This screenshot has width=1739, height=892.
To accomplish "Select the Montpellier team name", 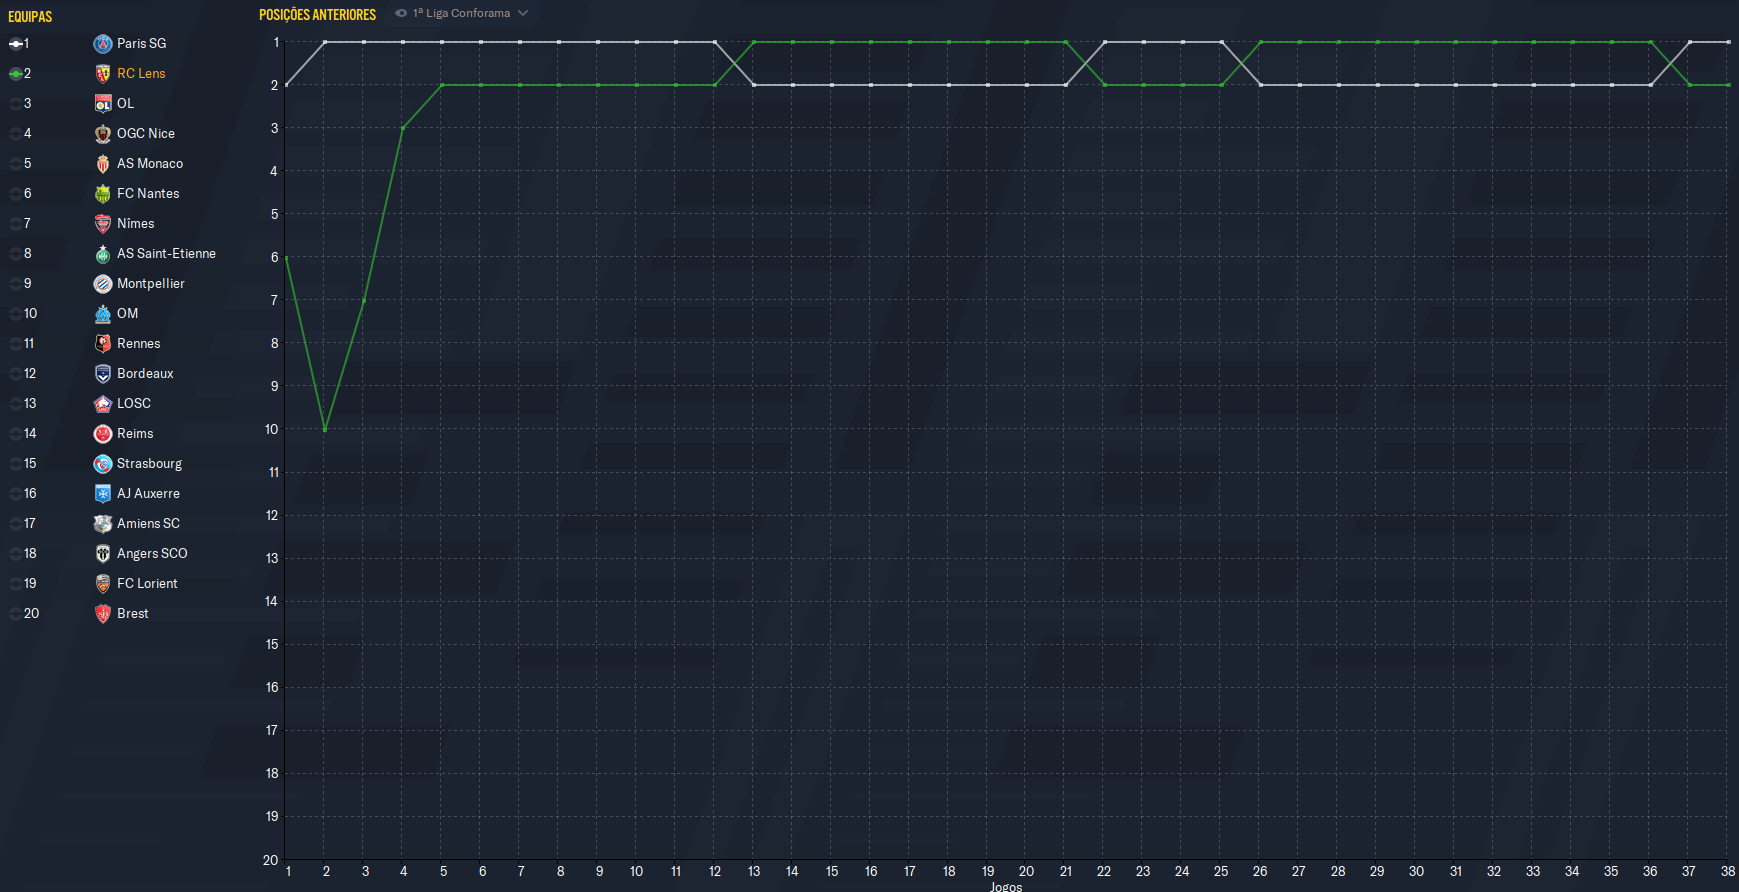I will click(151, 284).
